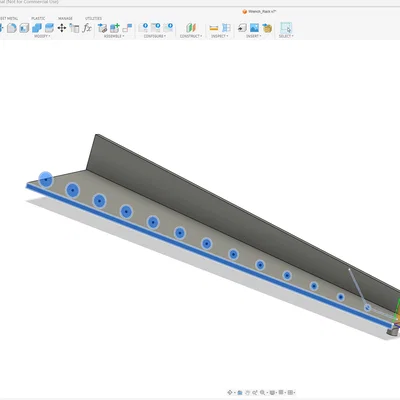Screen dimensions: 400x400
Task: Click the Look At icon
Action: point(239,392)
